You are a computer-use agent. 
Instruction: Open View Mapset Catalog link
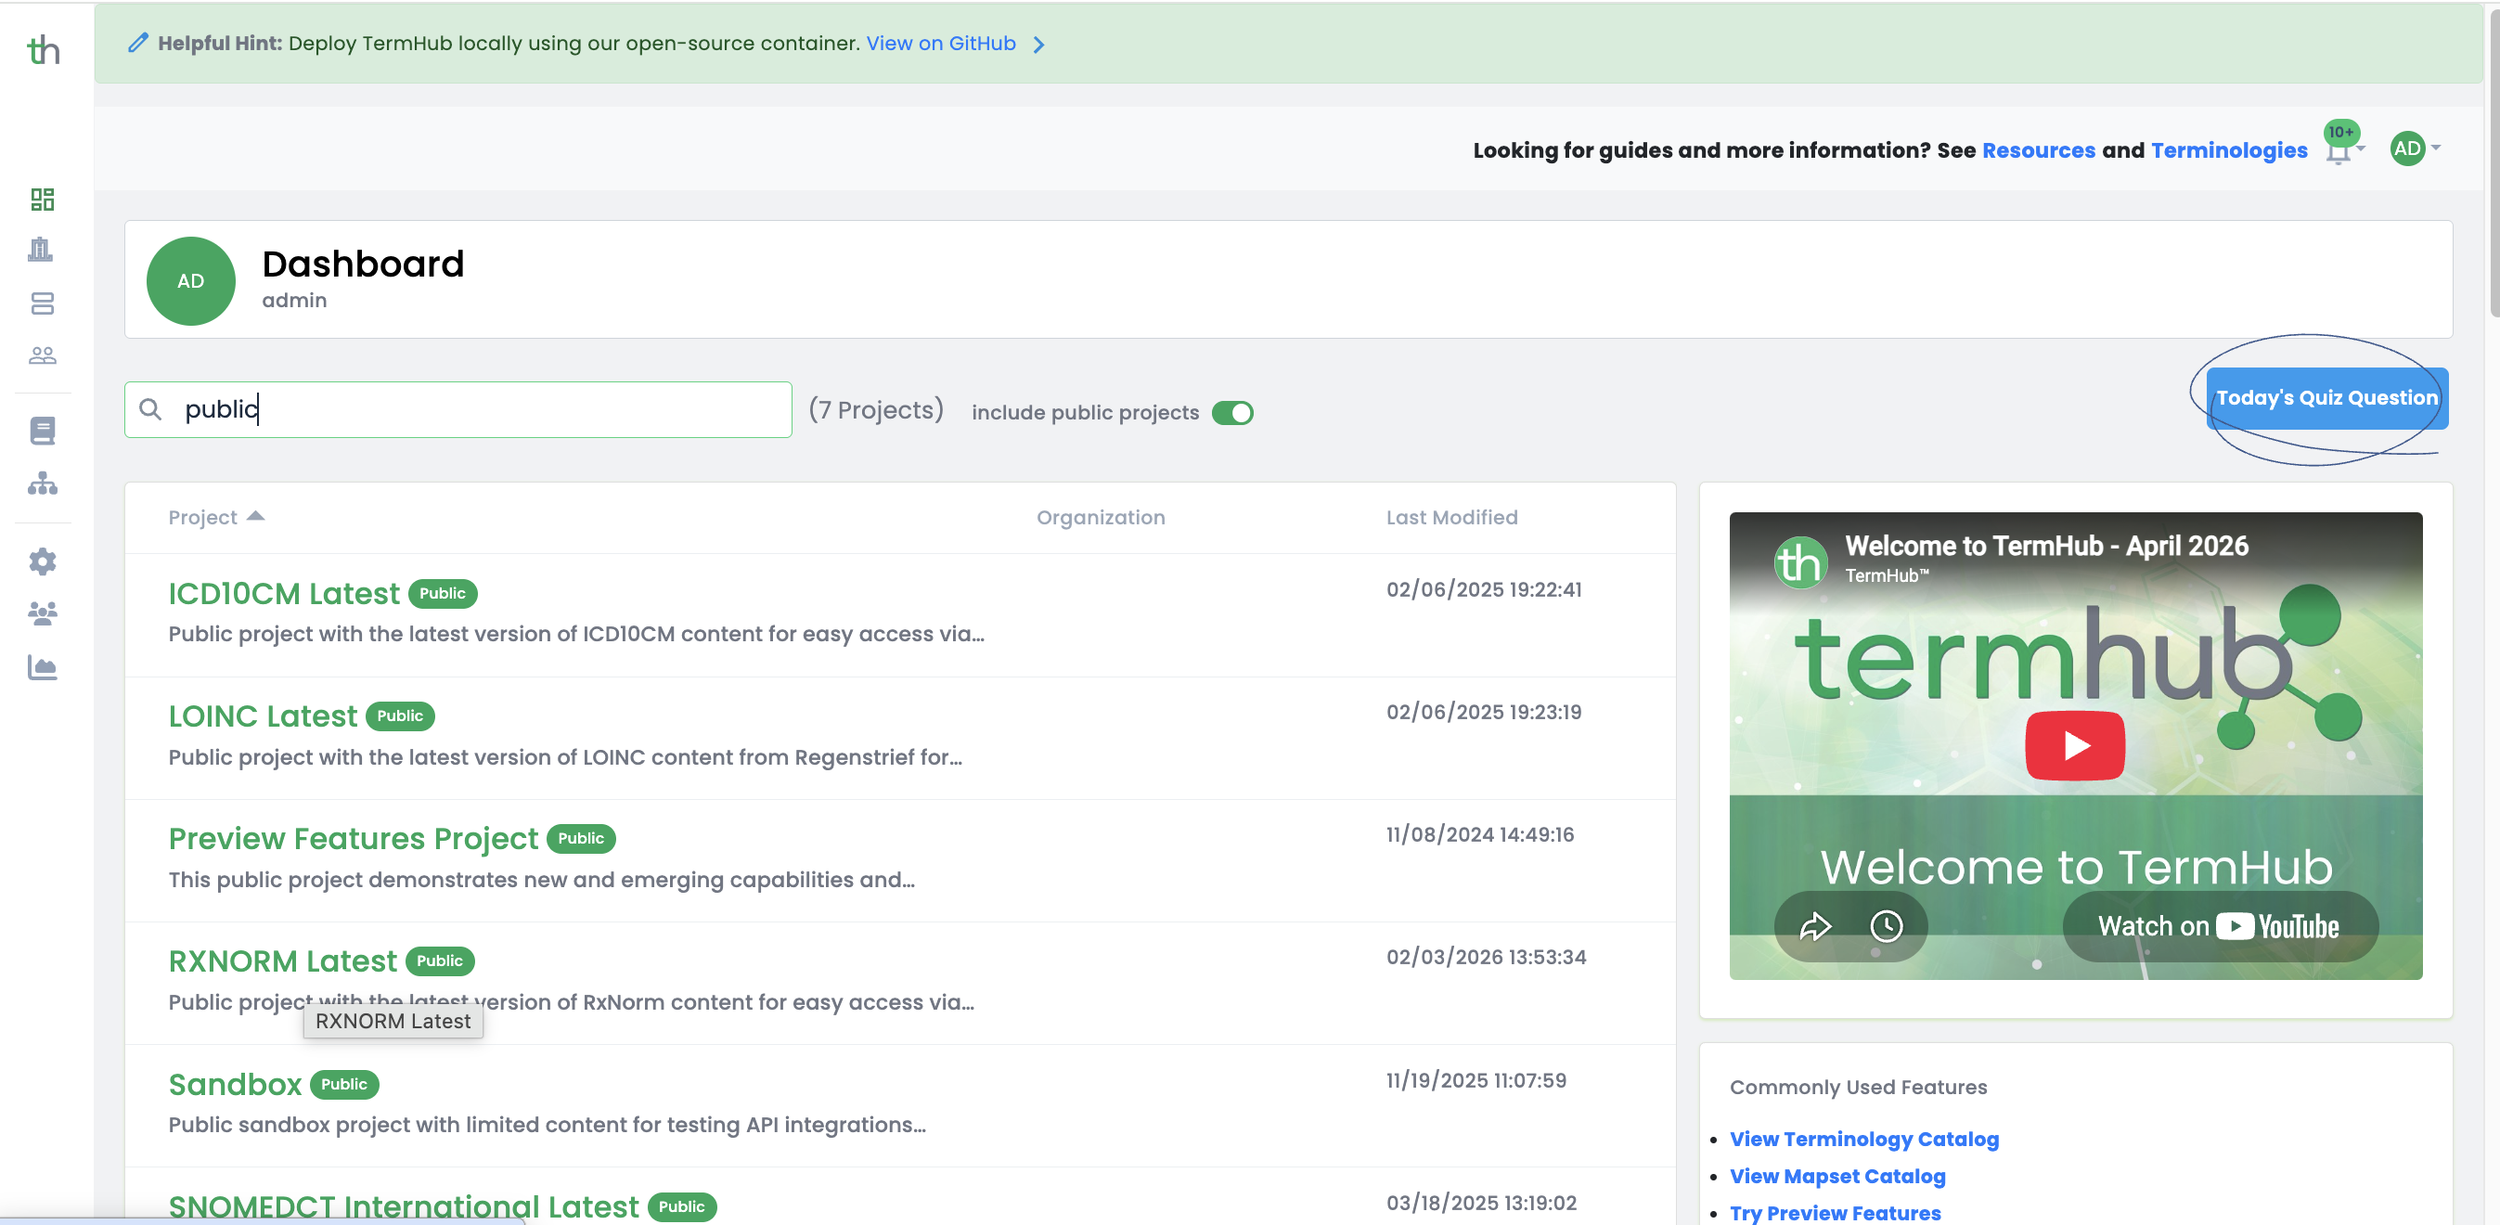point(1837,1176)
